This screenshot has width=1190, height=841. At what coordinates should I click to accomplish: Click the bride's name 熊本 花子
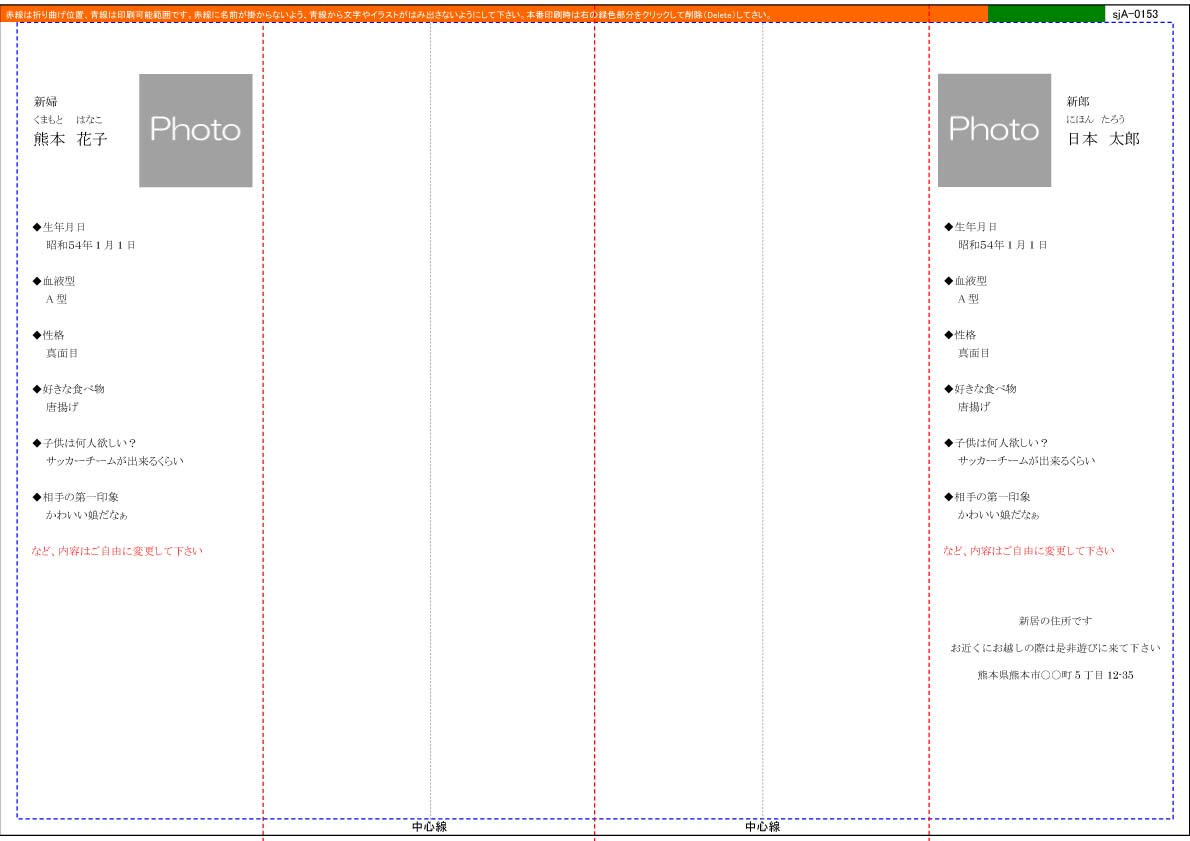[x=70, y=140]
